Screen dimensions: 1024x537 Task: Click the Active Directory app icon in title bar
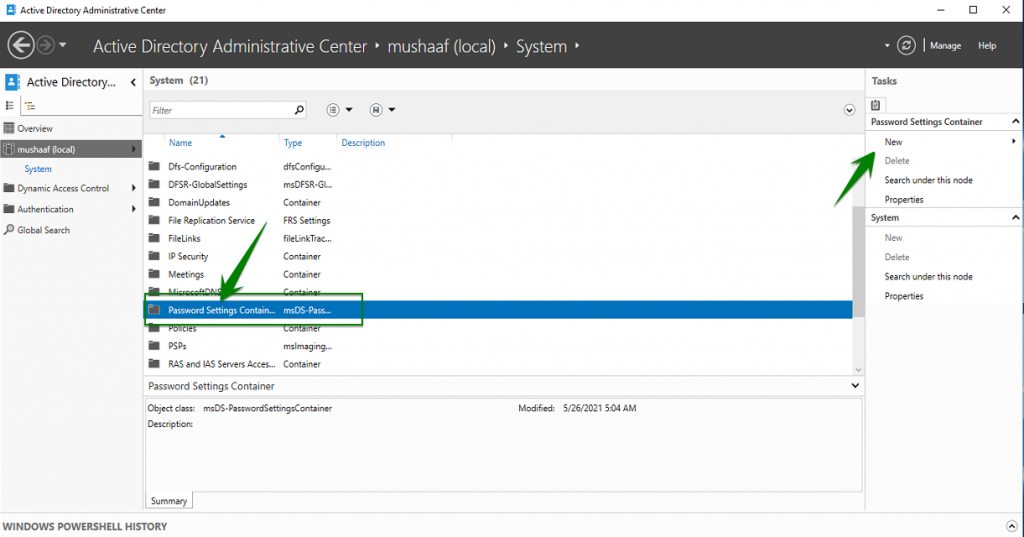tap(10, 10)
